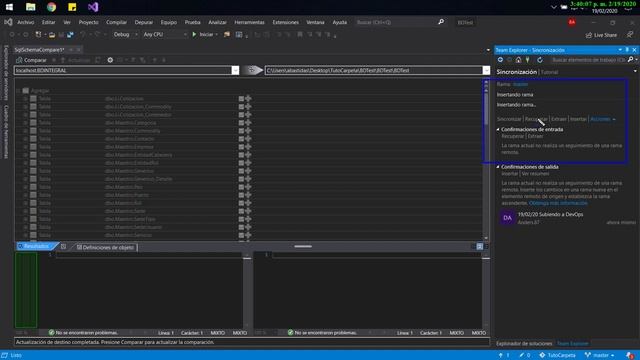Collapse the Confirmaciones de entrada section

498,129
